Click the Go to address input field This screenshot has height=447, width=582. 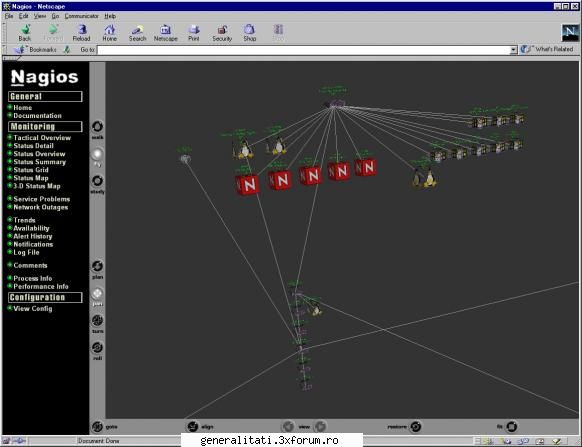point(304,50)
